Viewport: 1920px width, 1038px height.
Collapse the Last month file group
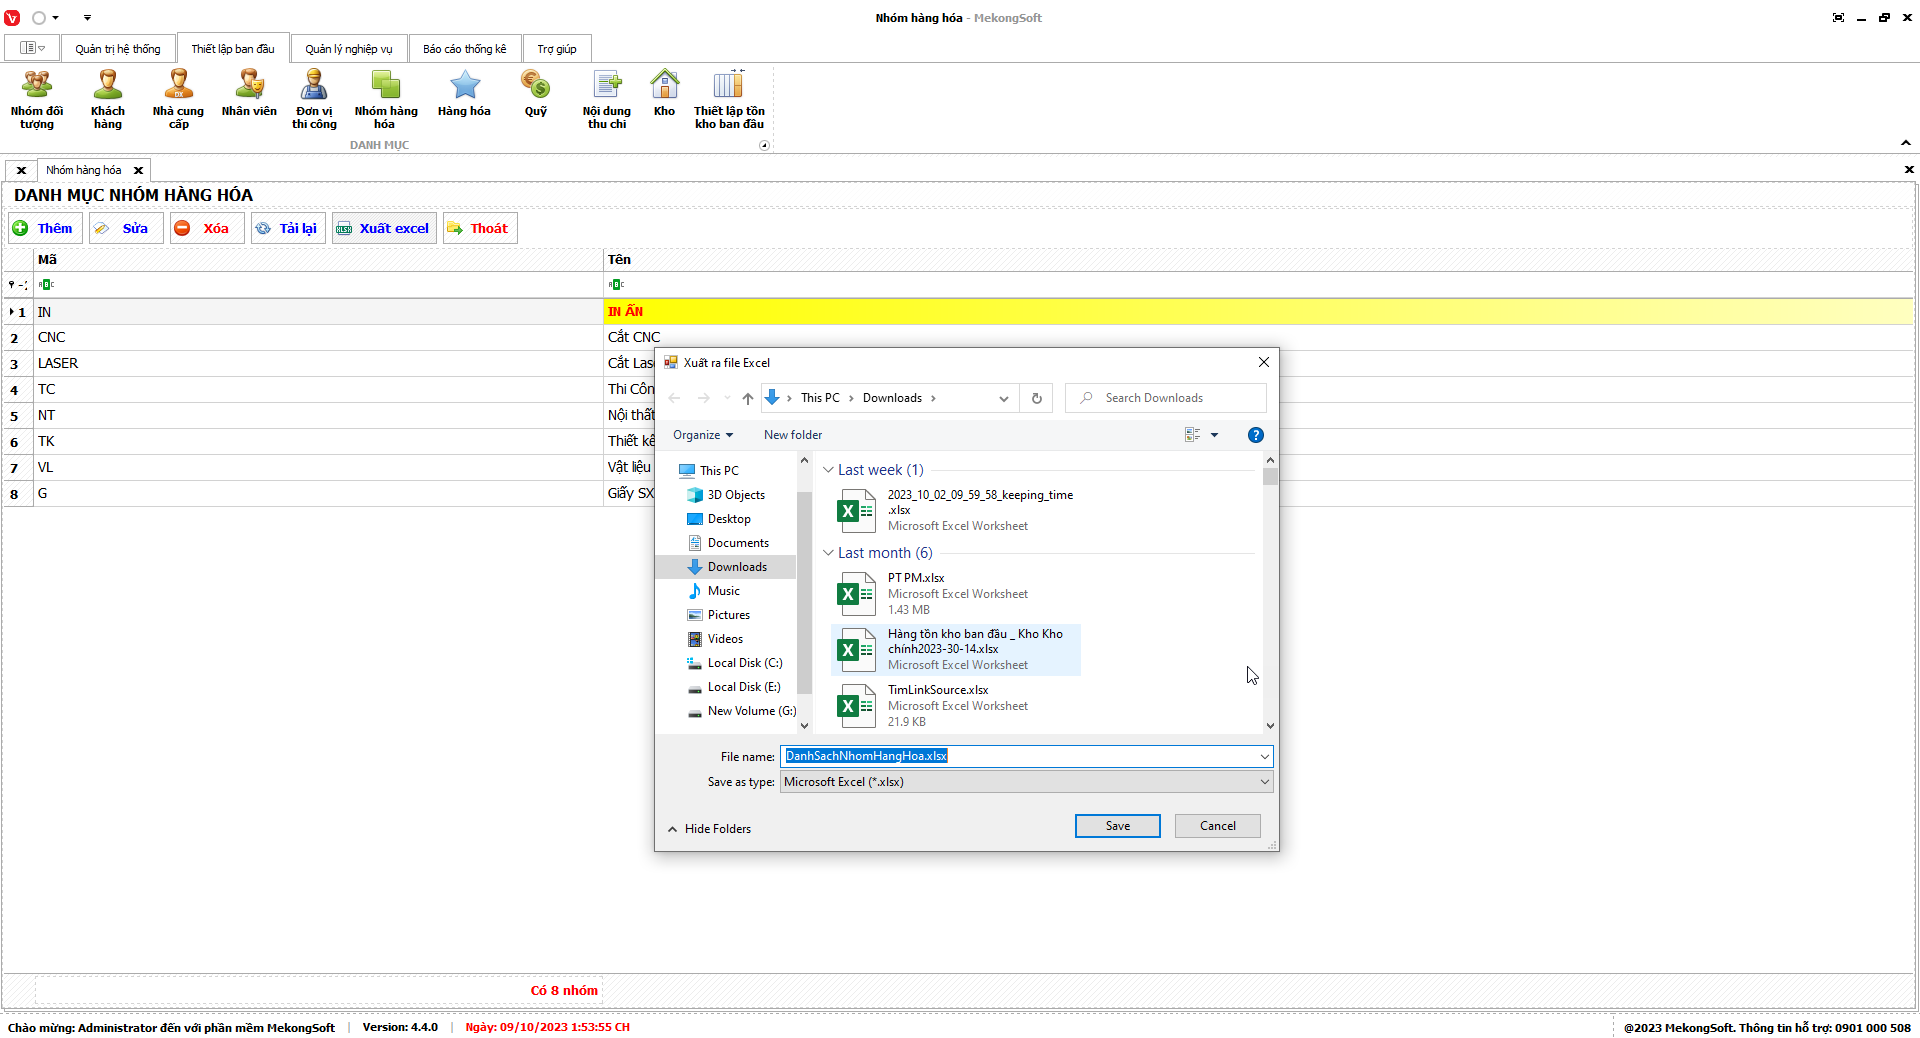pos(828,553)
